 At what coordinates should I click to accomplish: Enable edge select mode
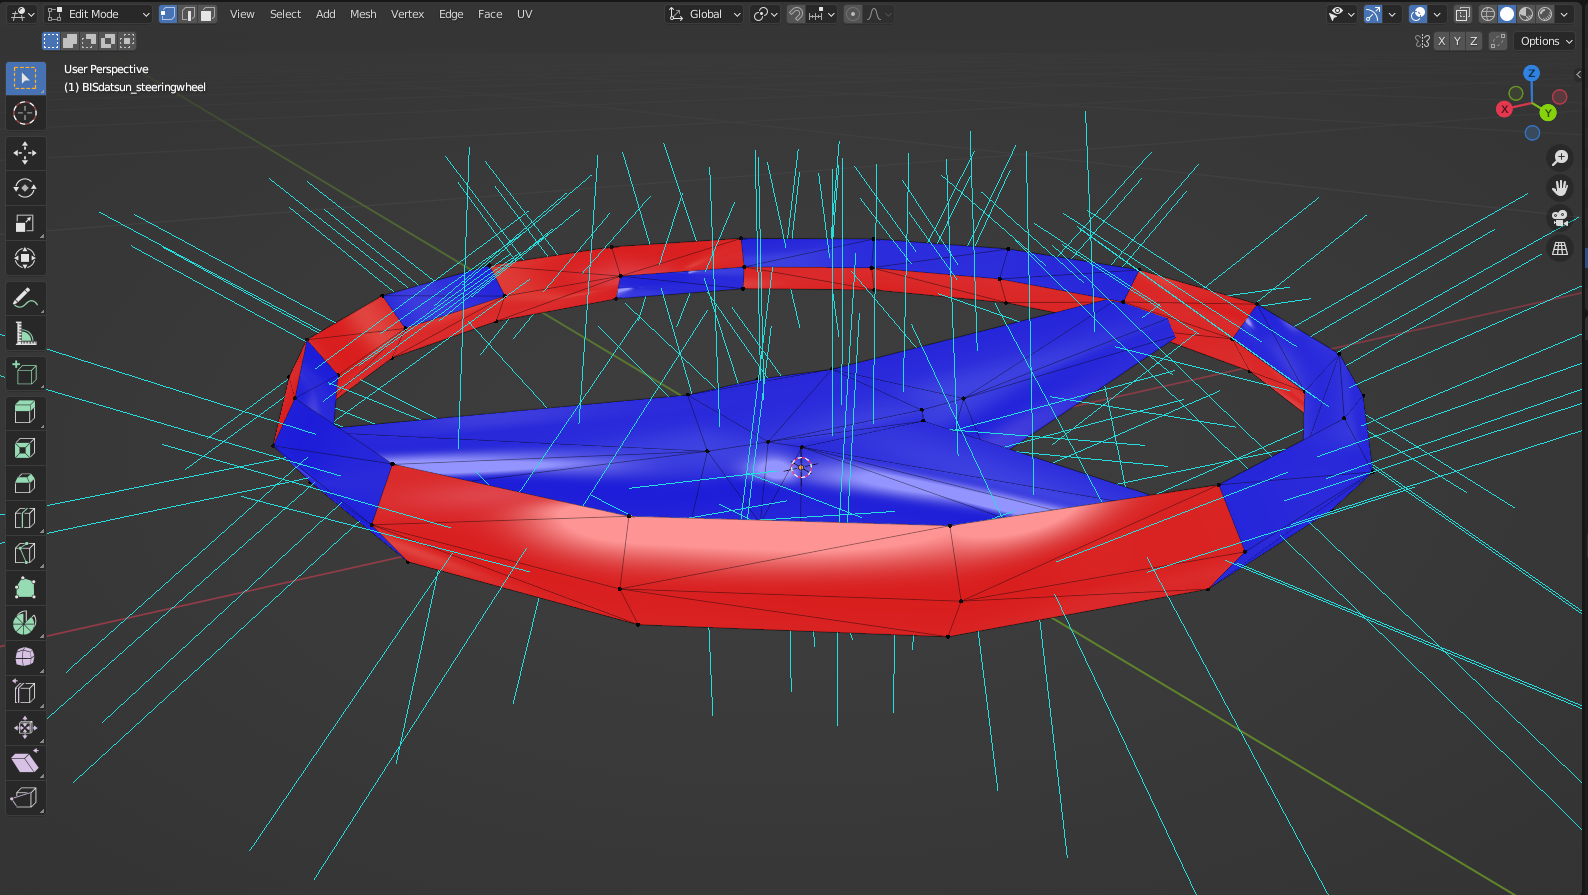[x=188, y=14]
